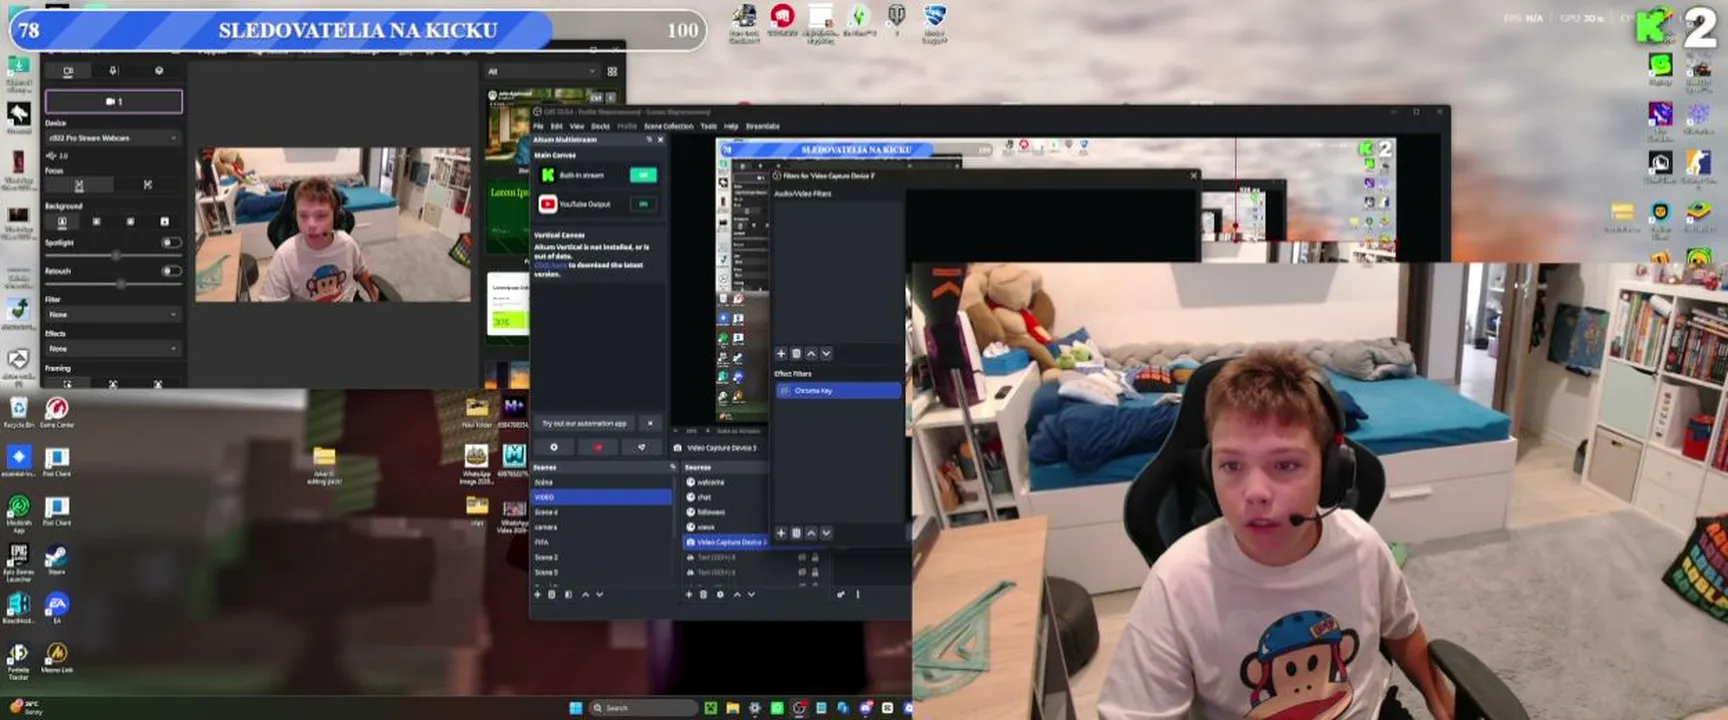
Task: Toggle the Retouch switch
Action: pyautogui.click(x=171, y=270)
